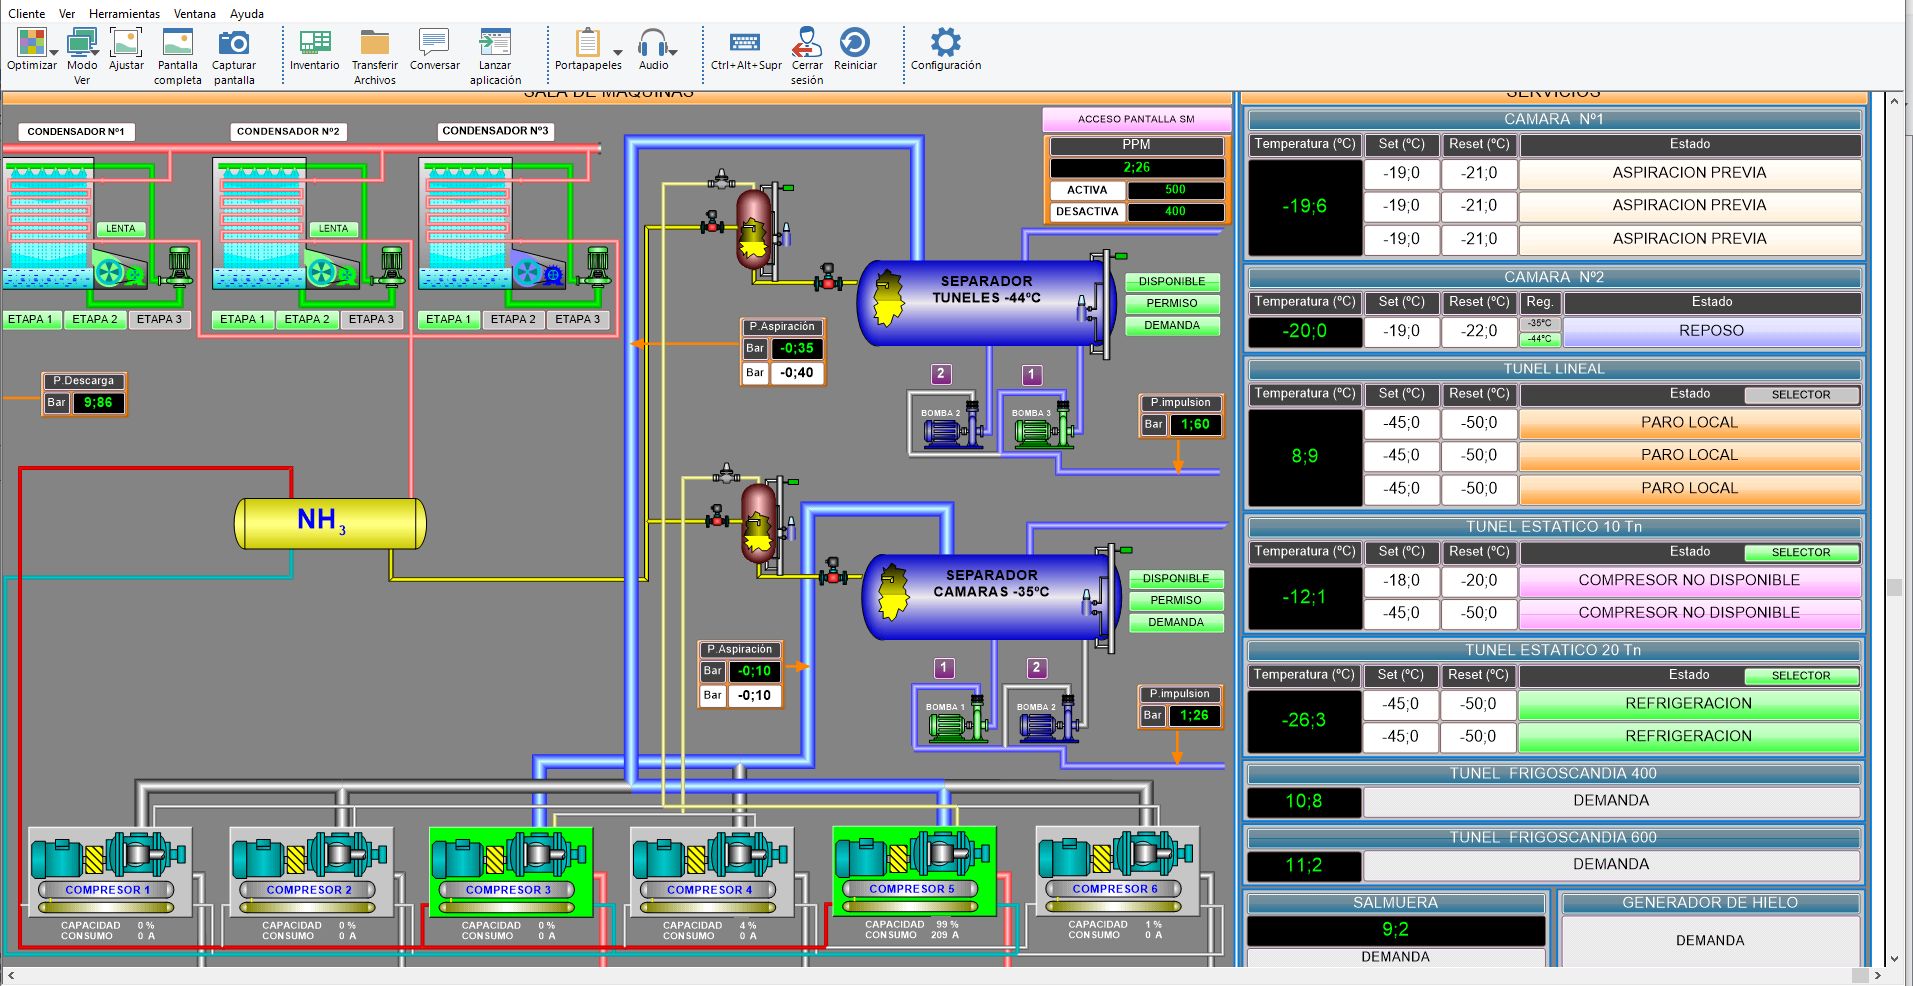The image size is (1913, 986).
Task: Toggle PERMISO for Separador Tuneles -44ºC
Action: click(1171, 303)
